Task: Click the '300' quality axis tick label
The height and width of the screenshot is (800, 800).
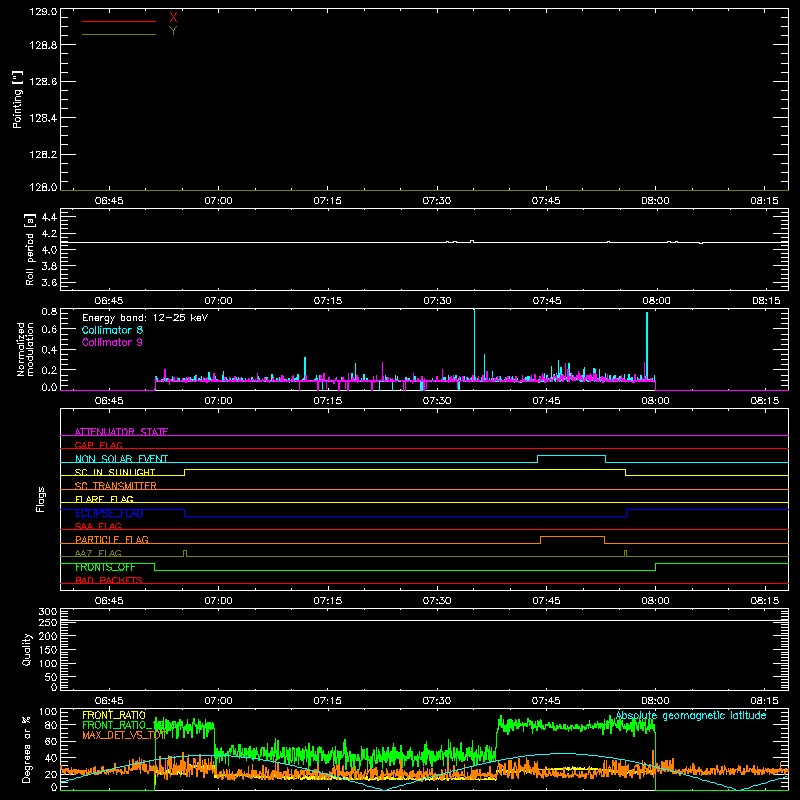Action: tap(47, 612)
